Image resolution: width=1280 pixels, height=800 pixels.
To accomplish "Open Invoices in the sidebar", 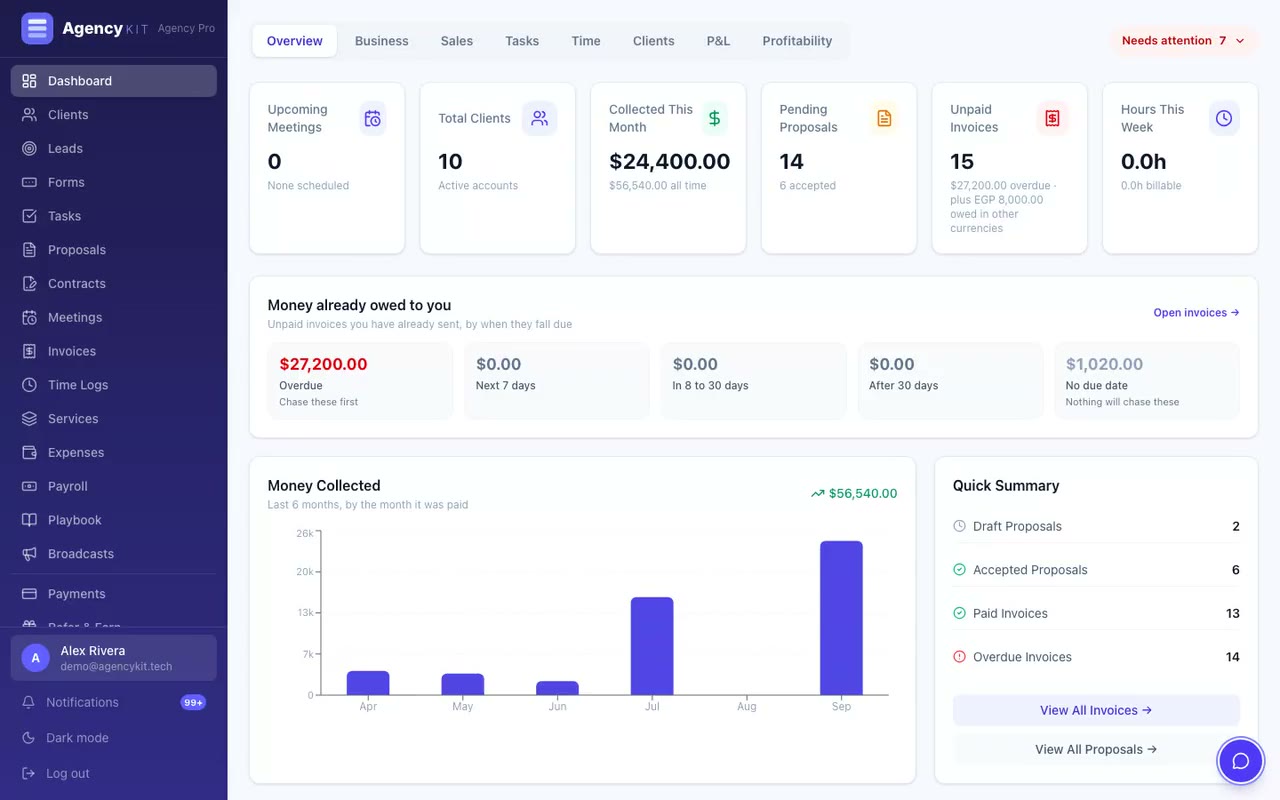I will tap(114, 351).
